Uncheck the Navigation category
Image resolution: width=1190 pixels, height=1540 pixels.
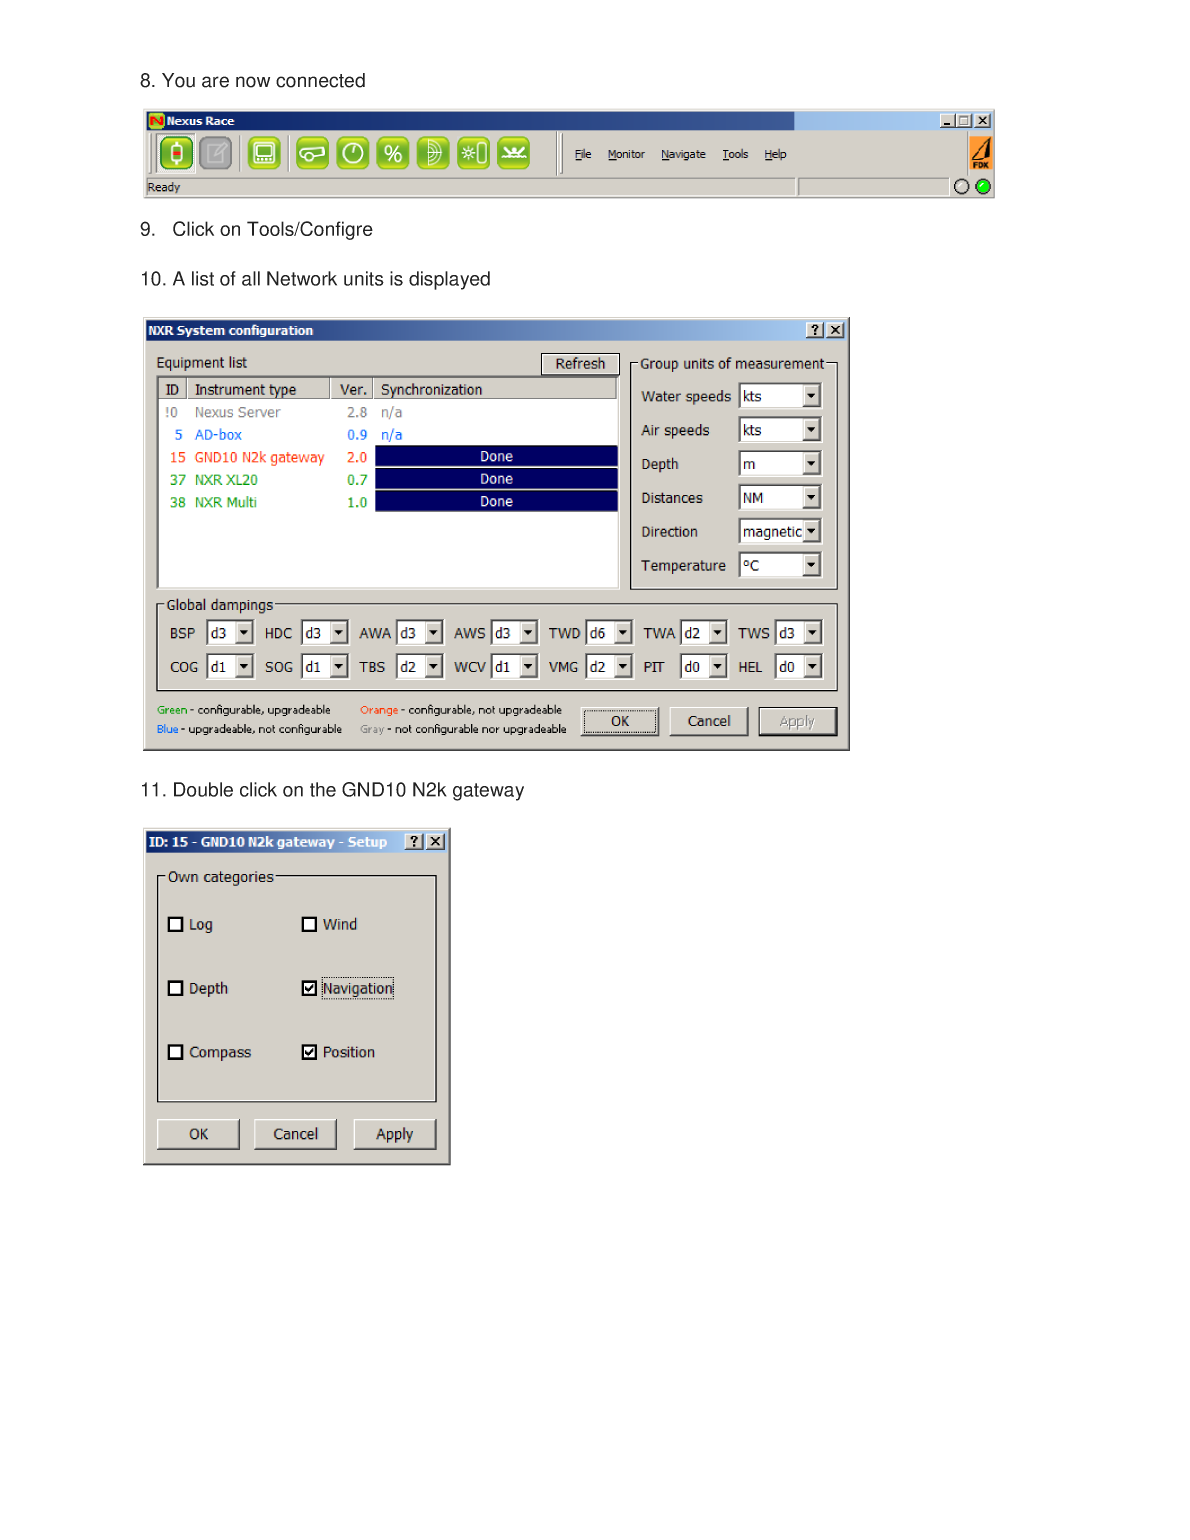(x=309, y=988)
